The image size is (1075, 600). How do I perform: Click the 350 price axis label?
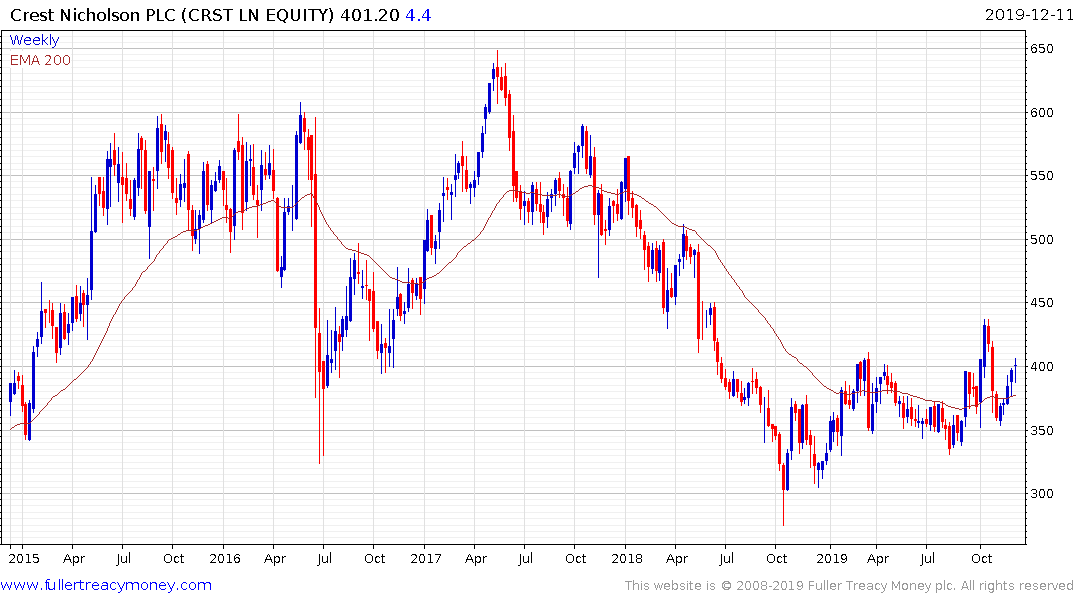coord(1041,430)
